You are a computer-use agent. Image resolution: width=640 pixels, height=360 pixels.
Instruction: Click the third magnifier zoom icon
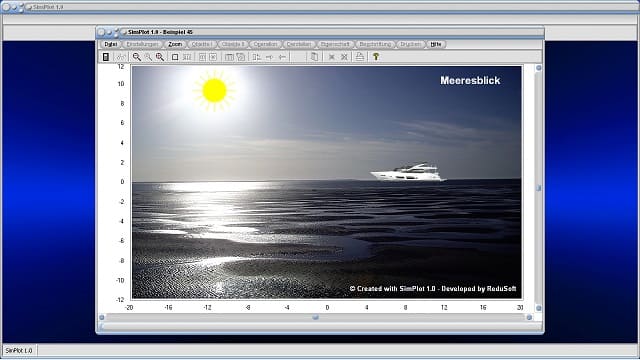[x=160, y=57]
